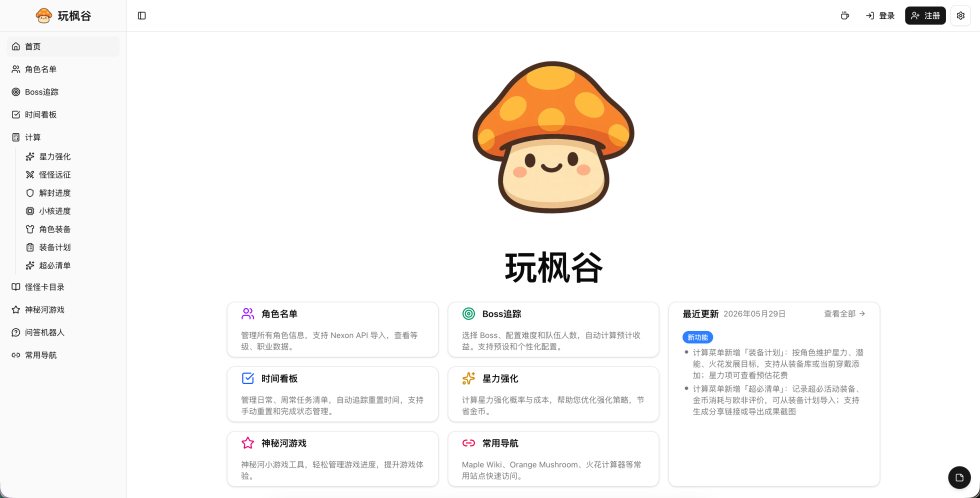The height and width of the screenshot is (498, 980).
Task: Click the shirt icon beside 角色装备
Action: [30, 229]
